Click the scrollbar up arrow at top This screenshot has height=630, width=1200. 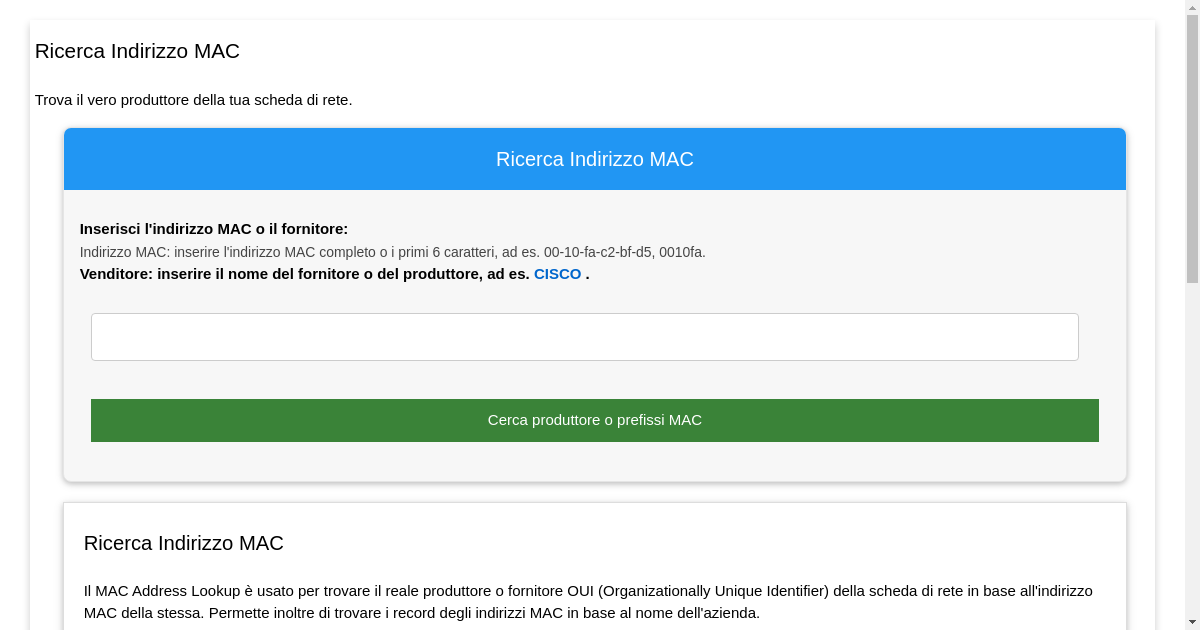click(1192, 8)
